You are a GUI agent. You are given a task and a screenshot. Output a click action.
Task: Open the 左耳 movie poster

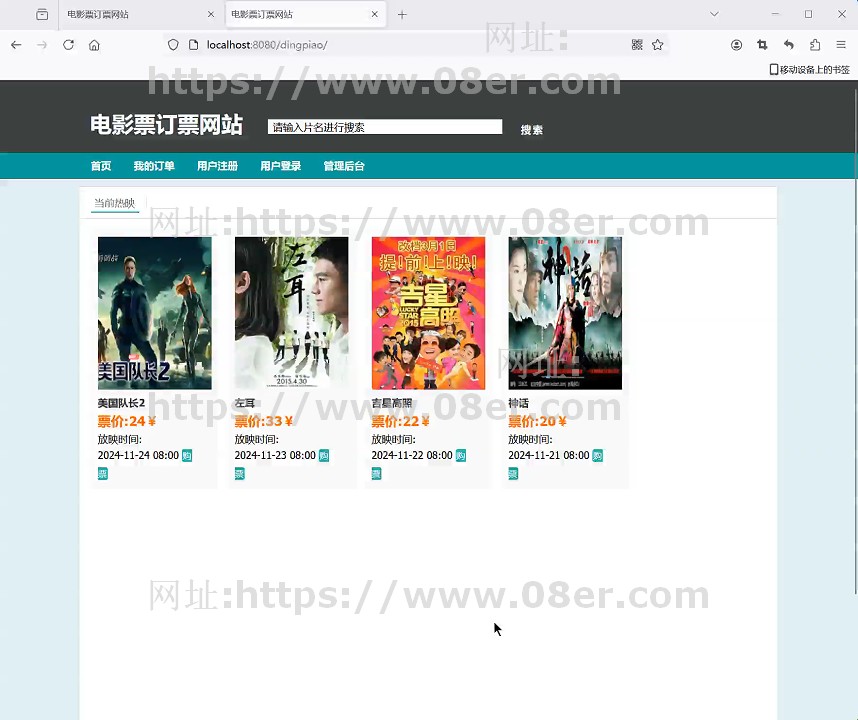(291, 313)
